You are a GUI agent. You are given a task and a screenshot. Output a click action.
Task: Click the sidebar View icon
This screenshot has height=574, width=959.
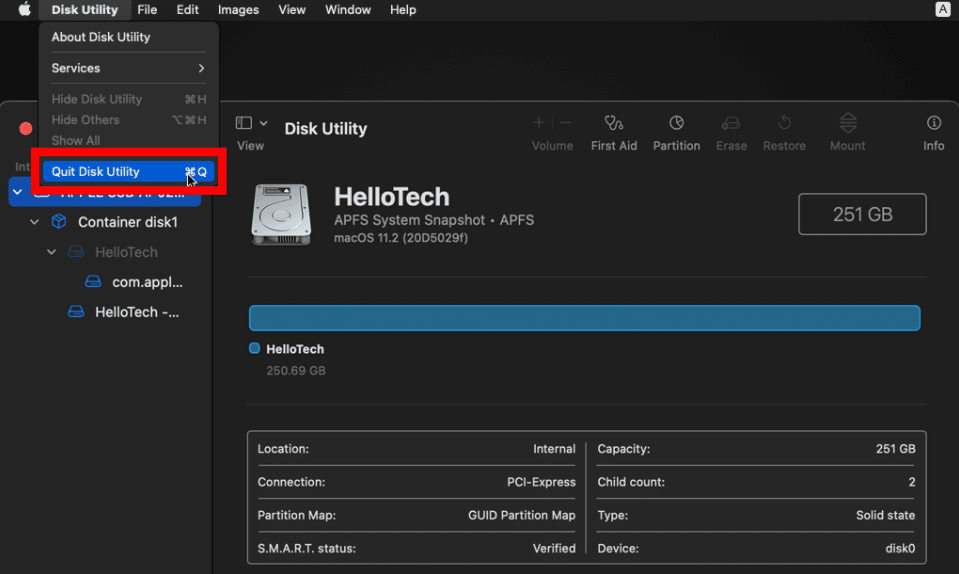point(243,123)
